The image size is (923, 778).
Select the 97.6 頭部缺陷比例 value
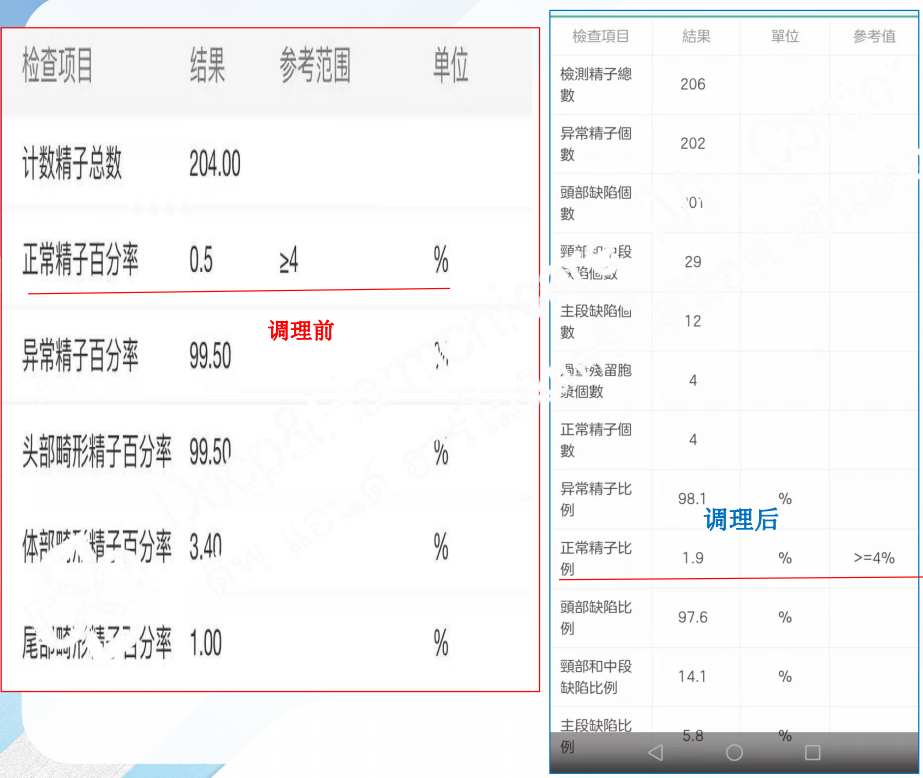pyautogui.click(x=689, y=617)
